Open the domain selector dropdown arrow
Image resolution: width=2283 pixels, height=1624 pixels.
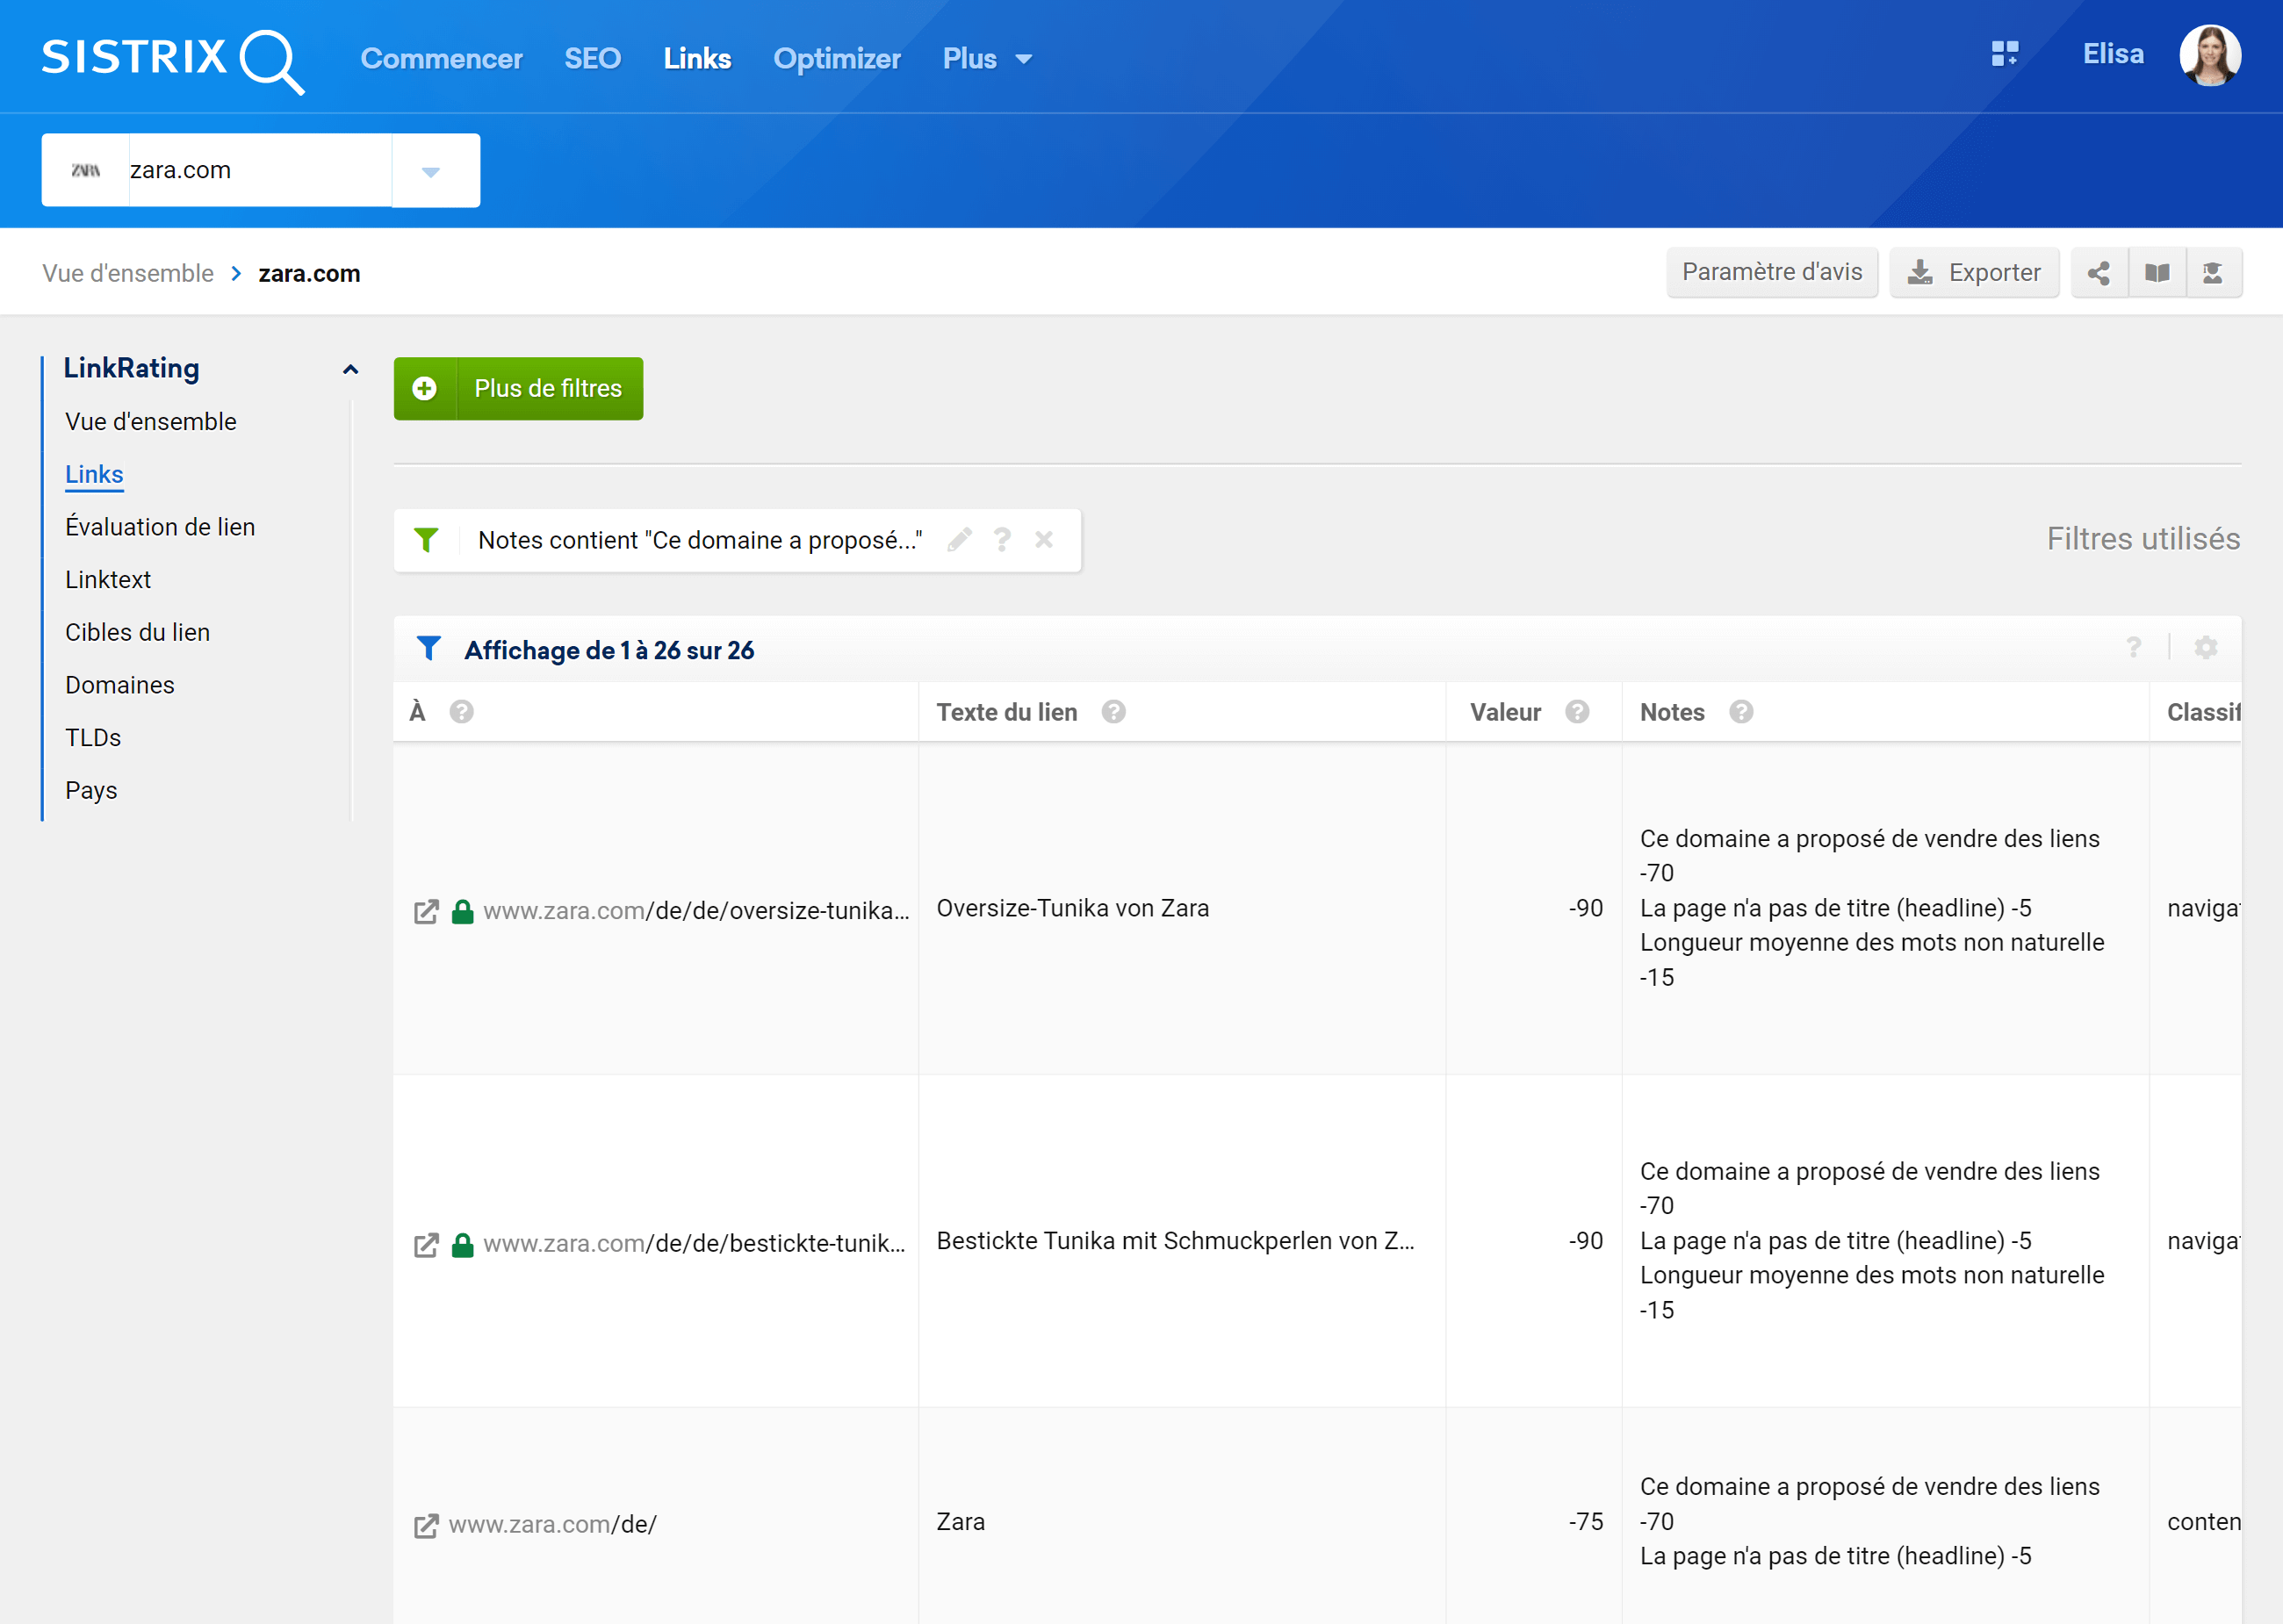coord(431,171)
